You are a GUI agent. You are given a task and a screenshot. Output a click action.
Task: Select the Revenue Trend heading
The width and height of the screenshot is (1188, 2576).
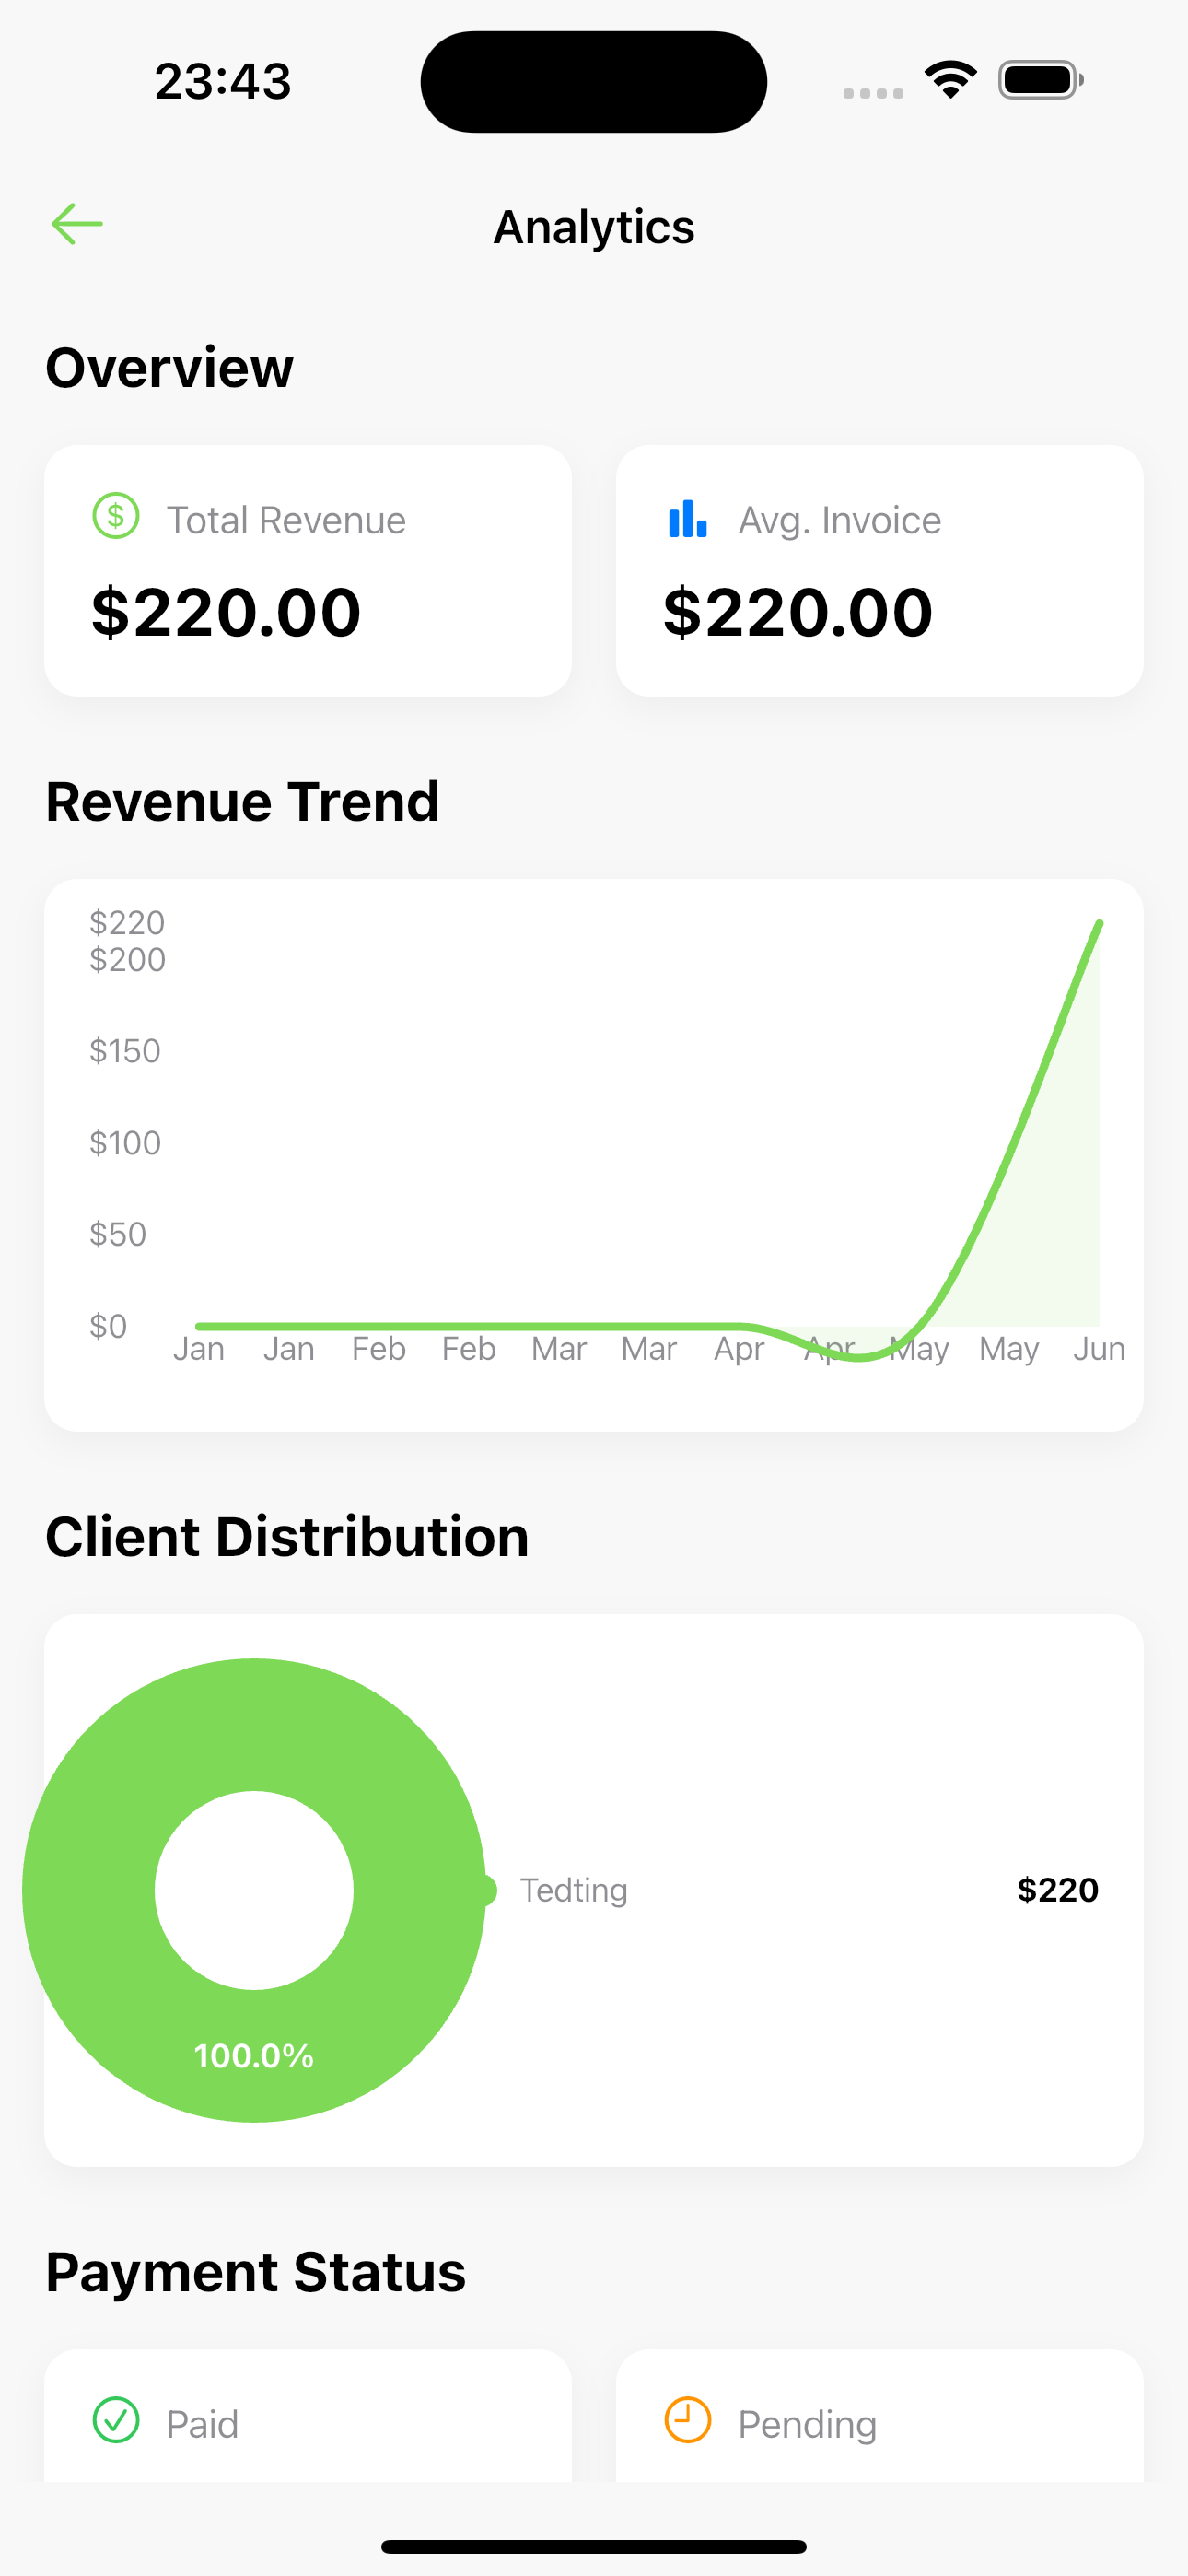pos(243,801)
